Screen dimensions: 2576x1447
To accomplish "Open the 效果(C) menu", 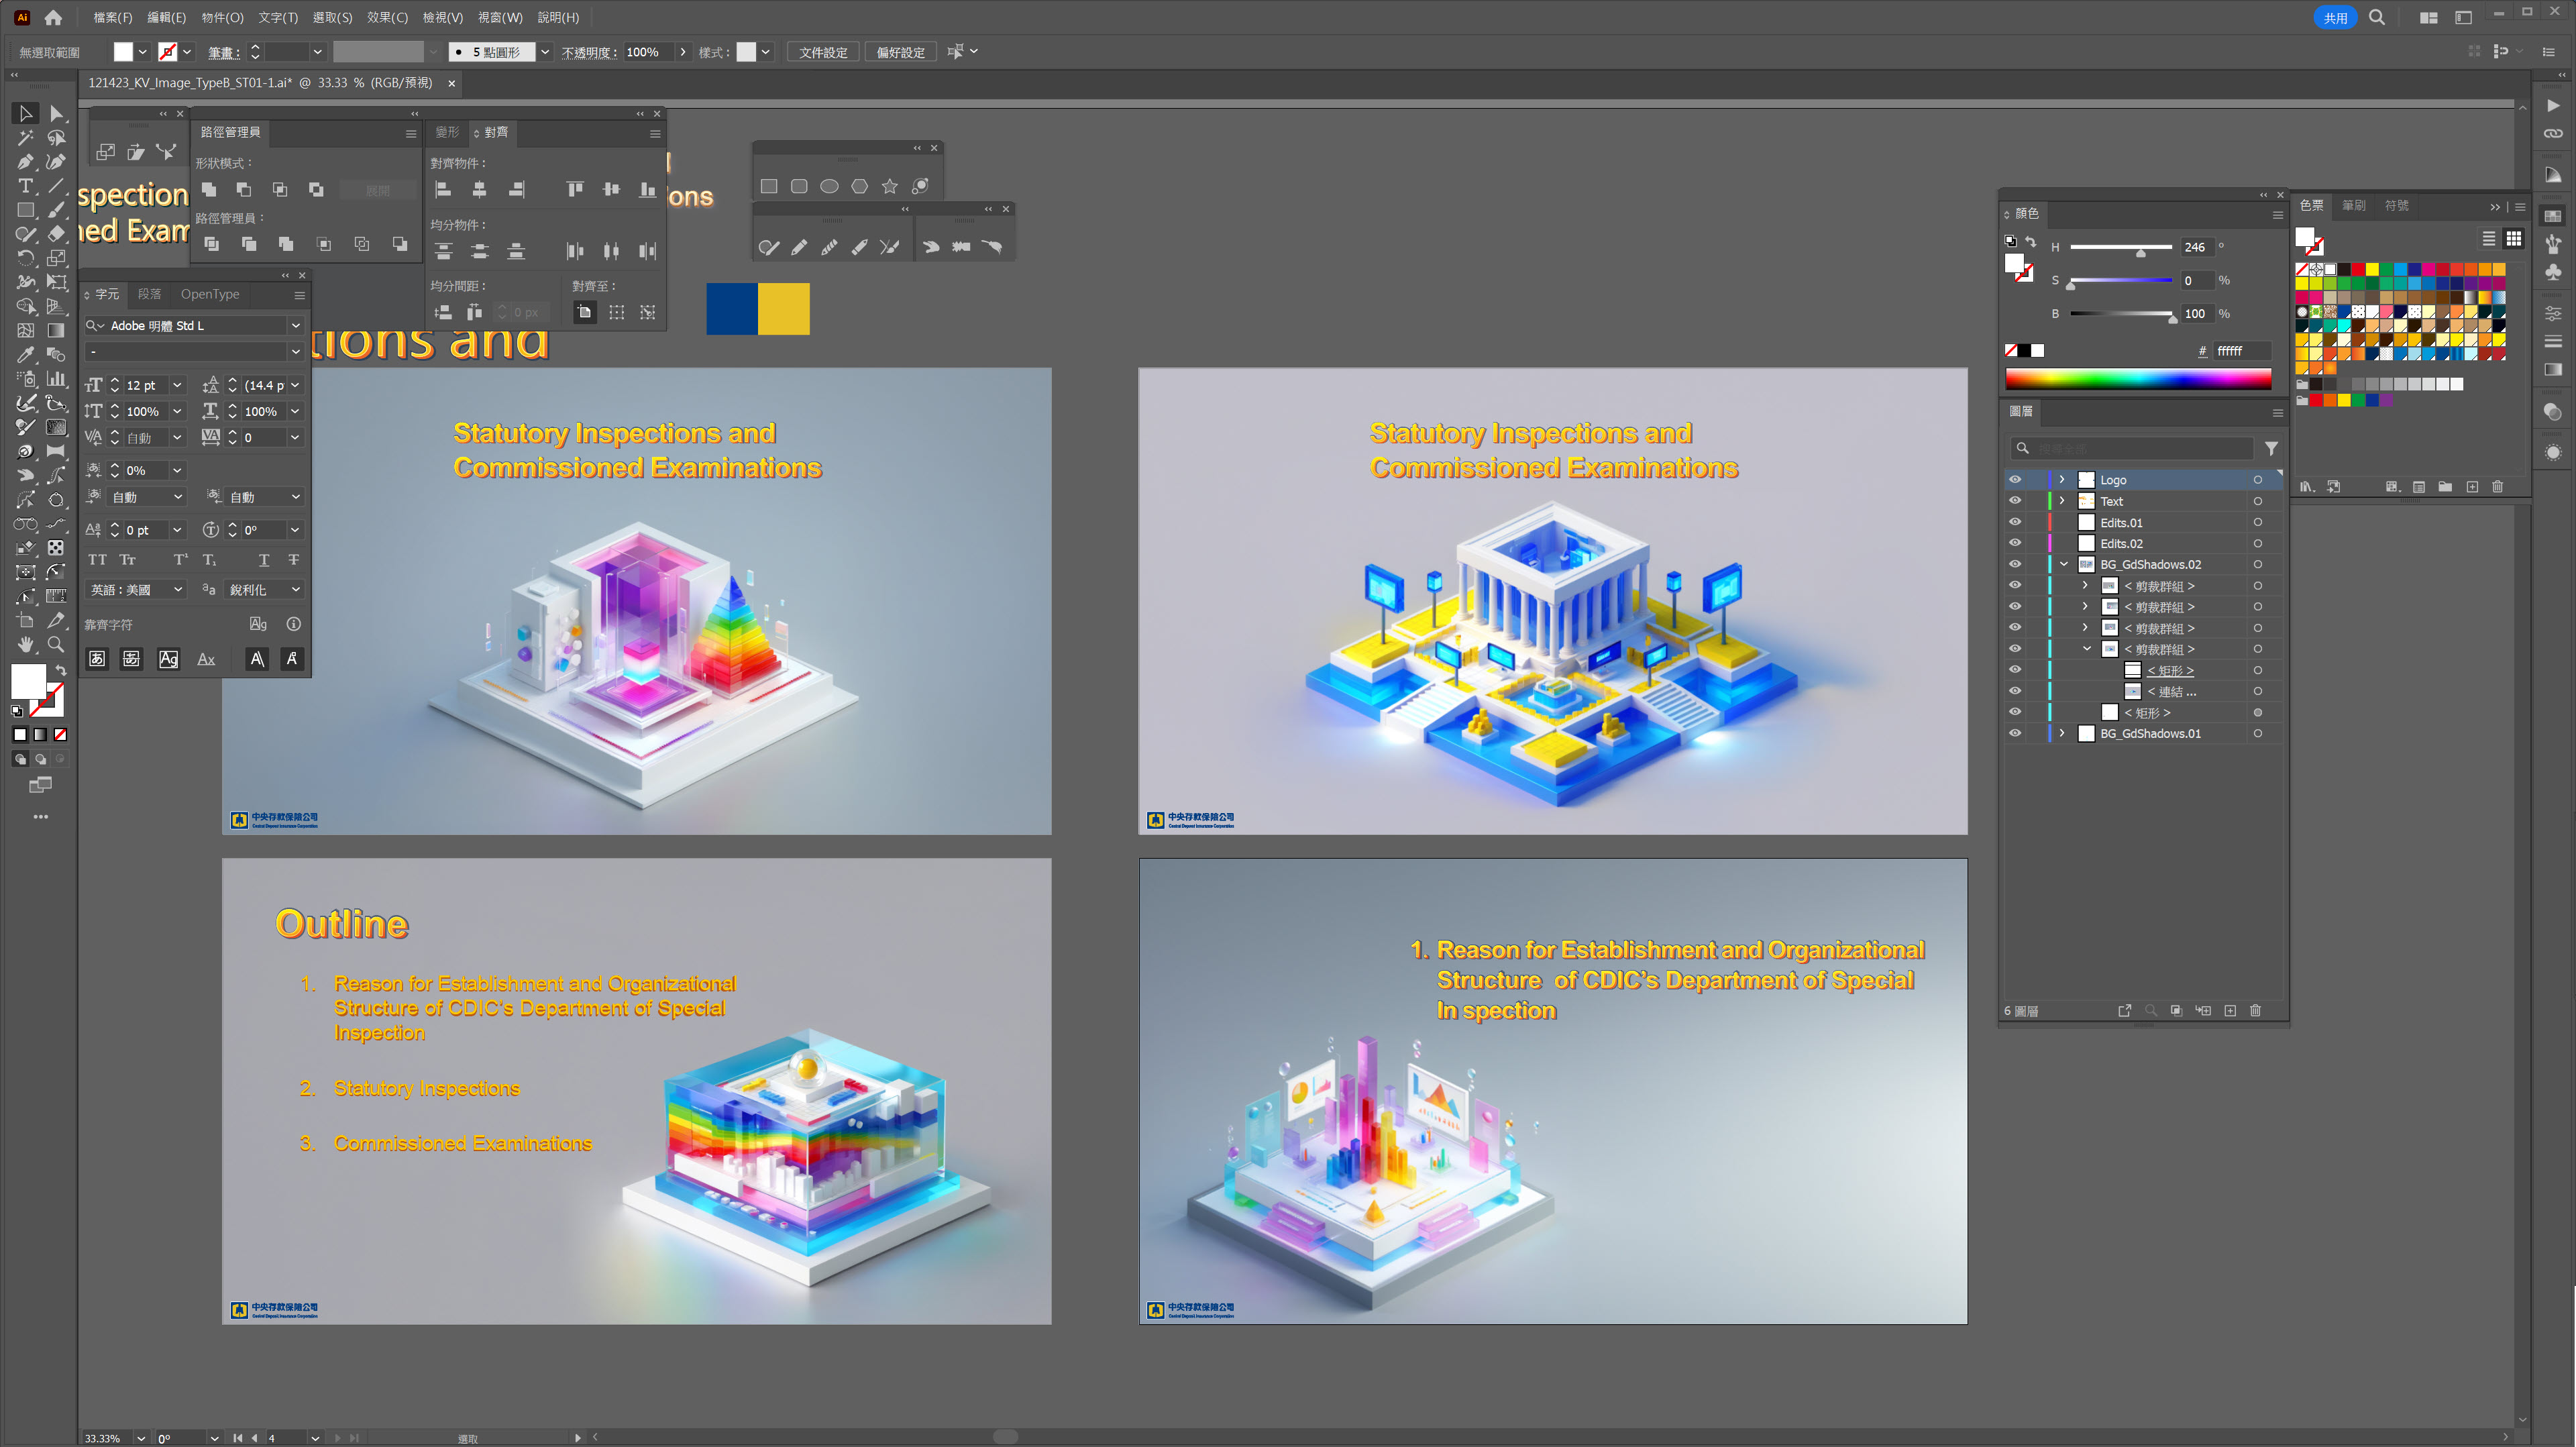I will (x=387, y=17).
